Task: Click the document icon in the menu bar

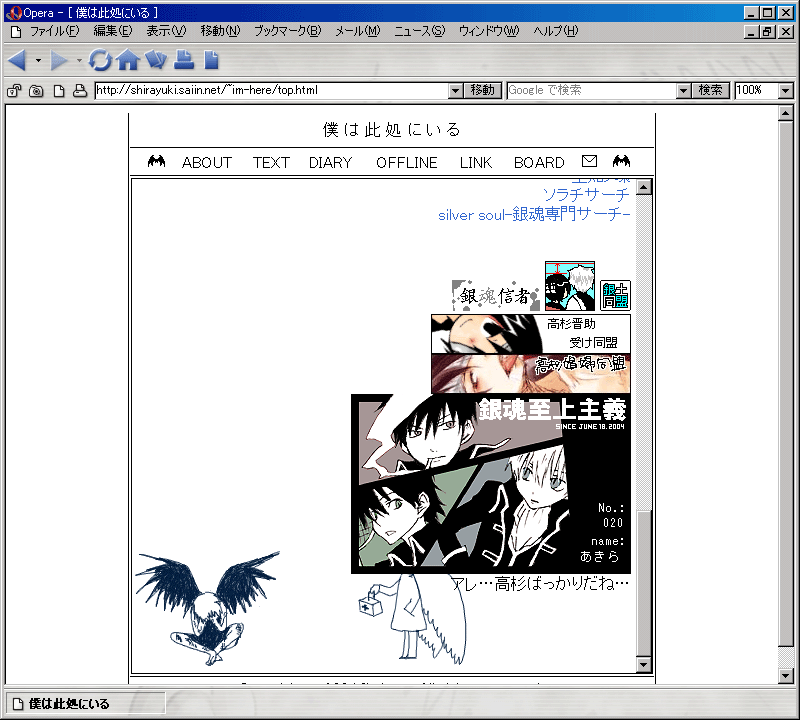Action: point(16,32)
